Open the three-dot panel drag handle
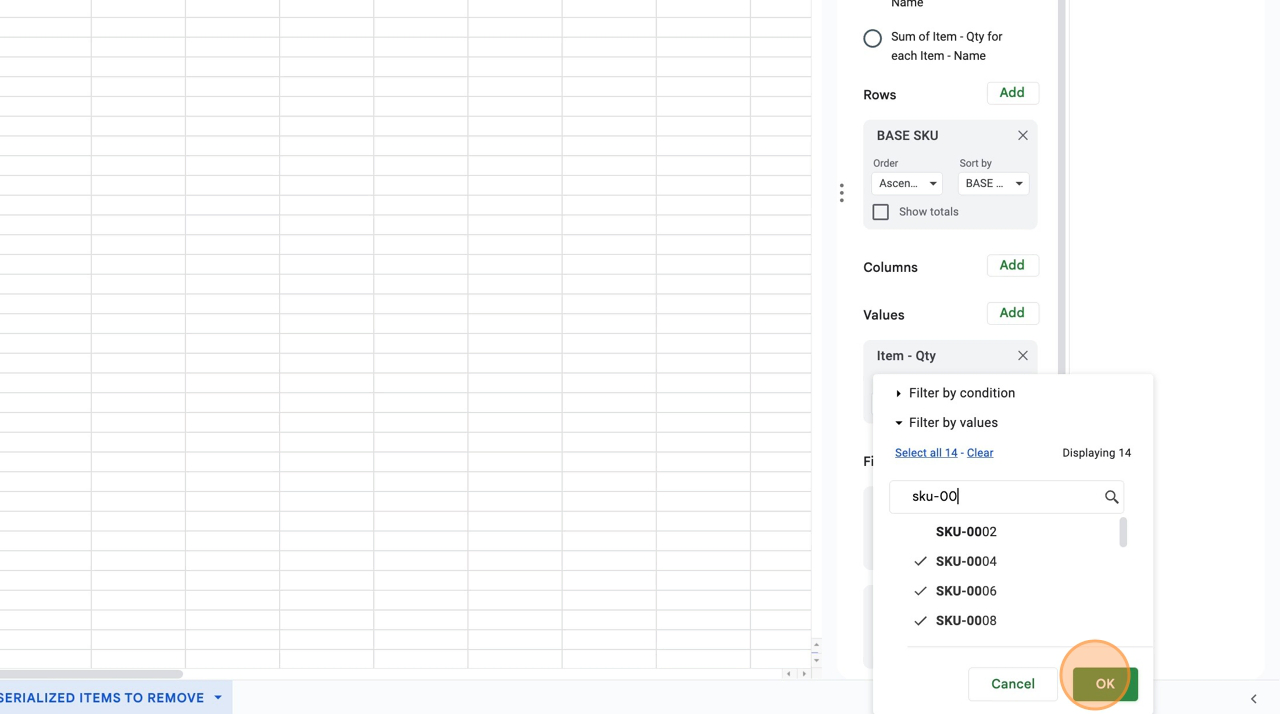This screenshot has height=714, width=1280. (842, 193)
